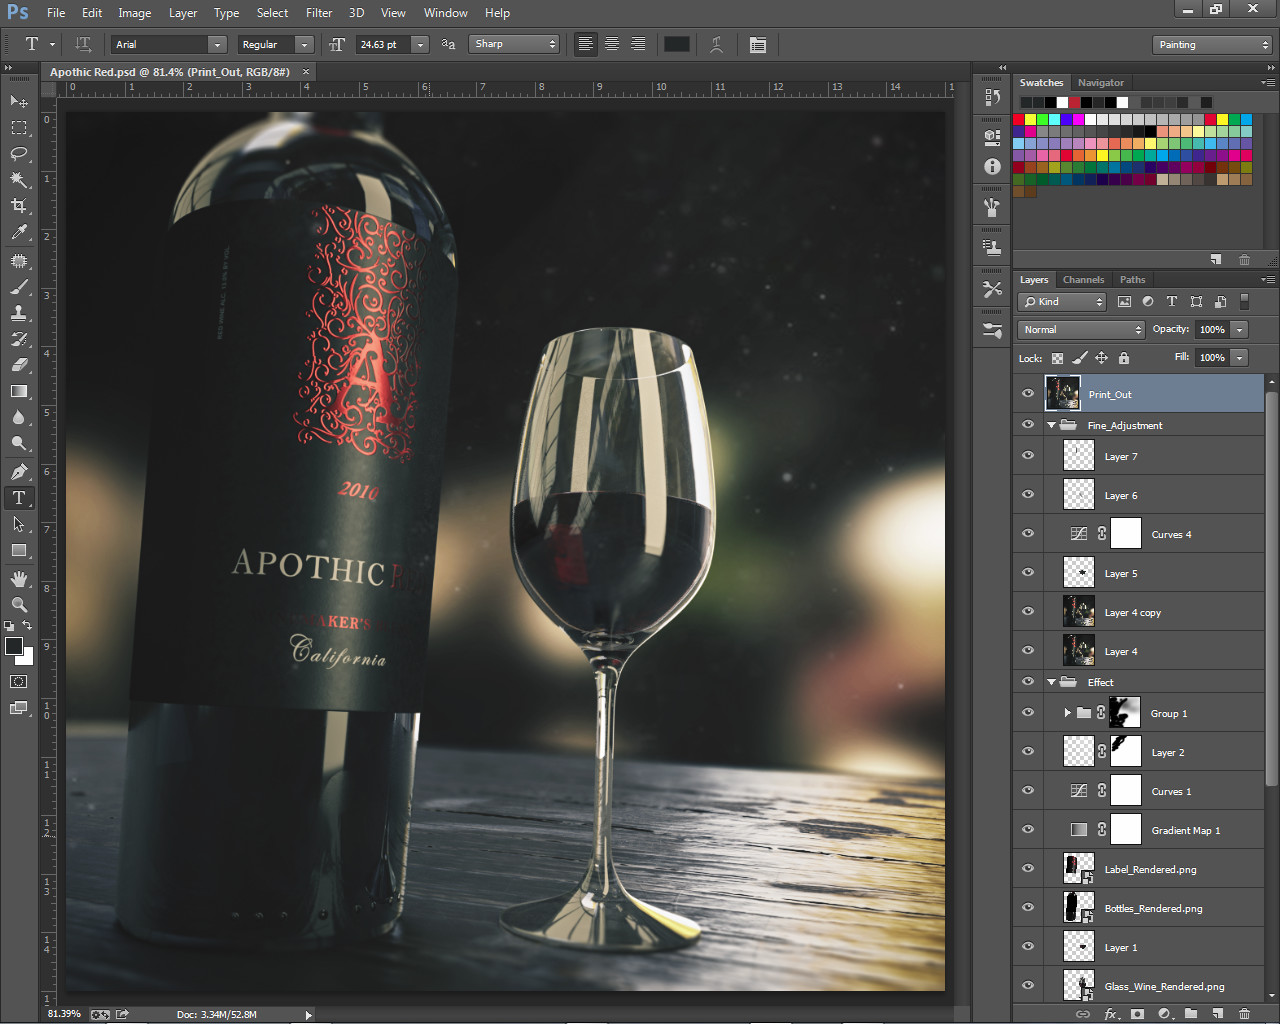Hide Curves 4 adjustment layer

1027,534
